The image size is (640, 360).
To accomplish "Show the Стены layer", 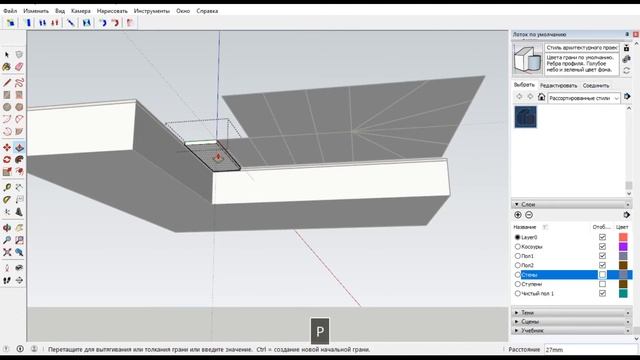I will (602, 275).
